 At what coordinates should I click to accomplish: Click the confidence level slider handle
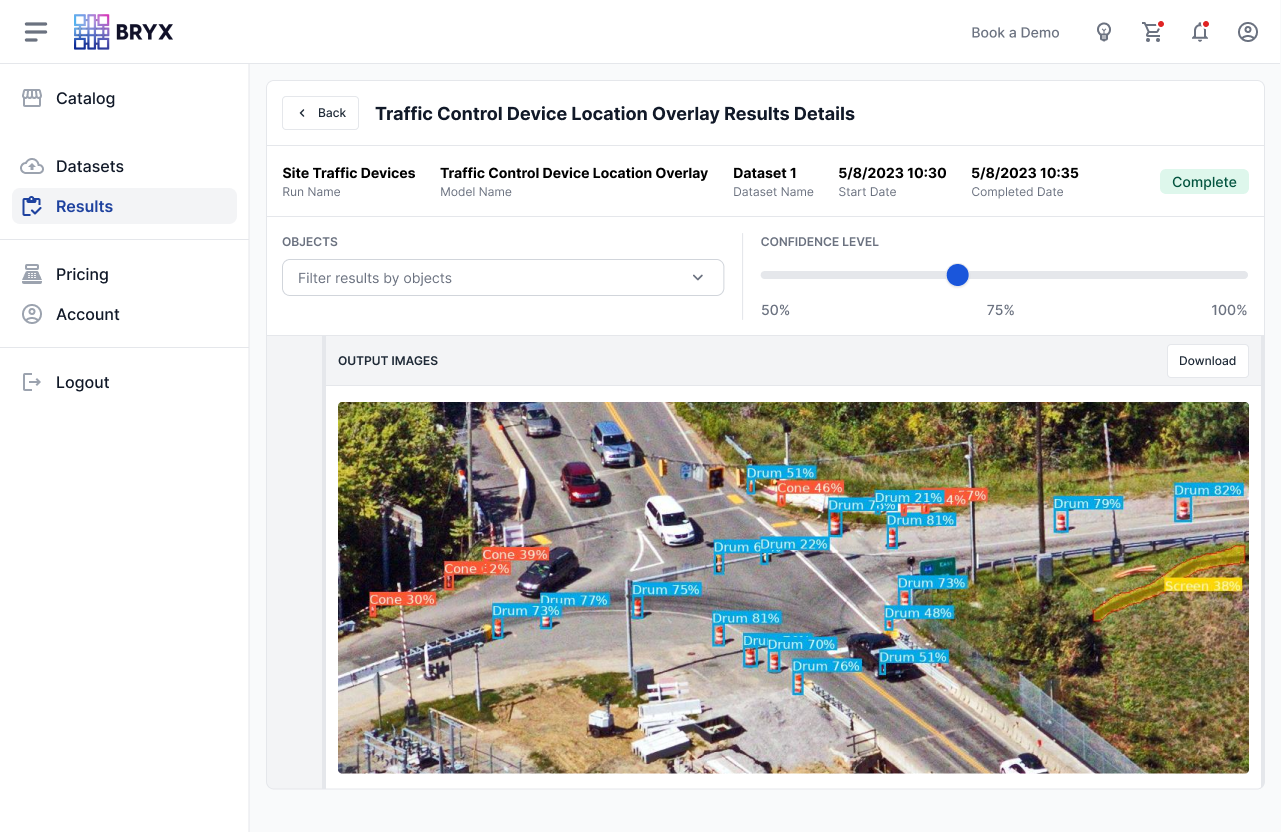pos(957,275)
